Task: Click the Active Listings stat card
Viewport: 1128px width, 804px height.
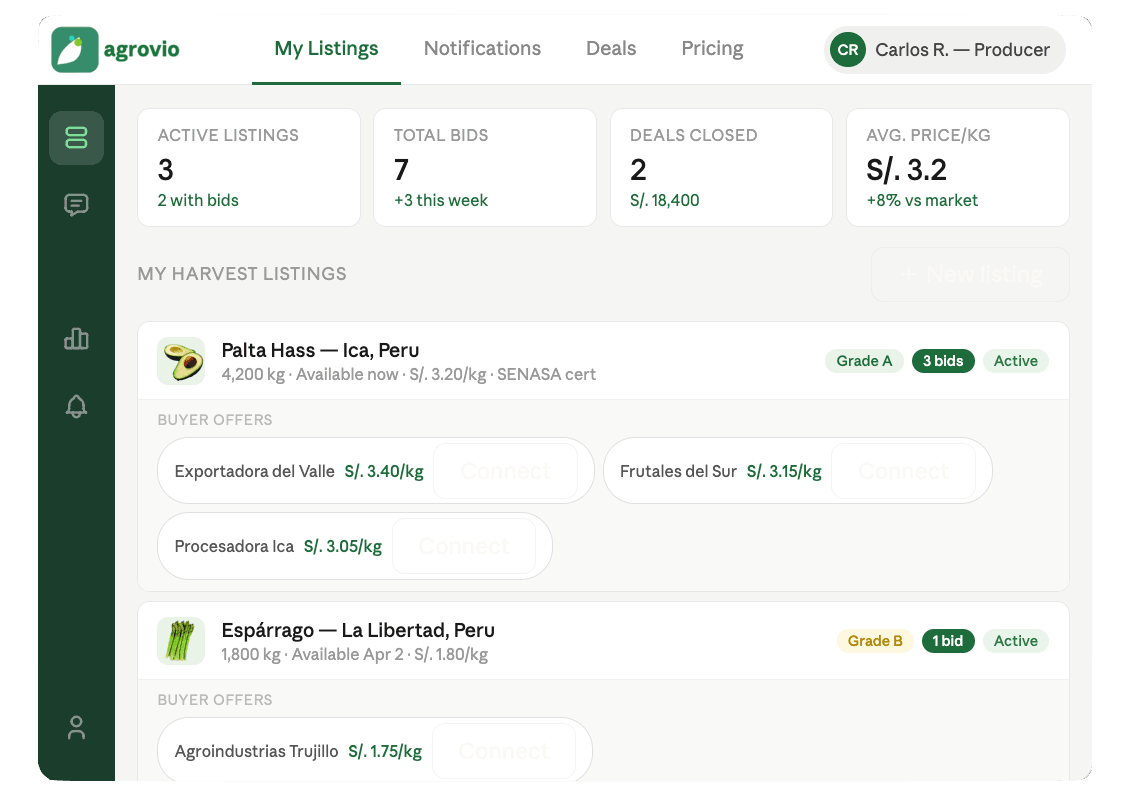Action: coord(249,168)
